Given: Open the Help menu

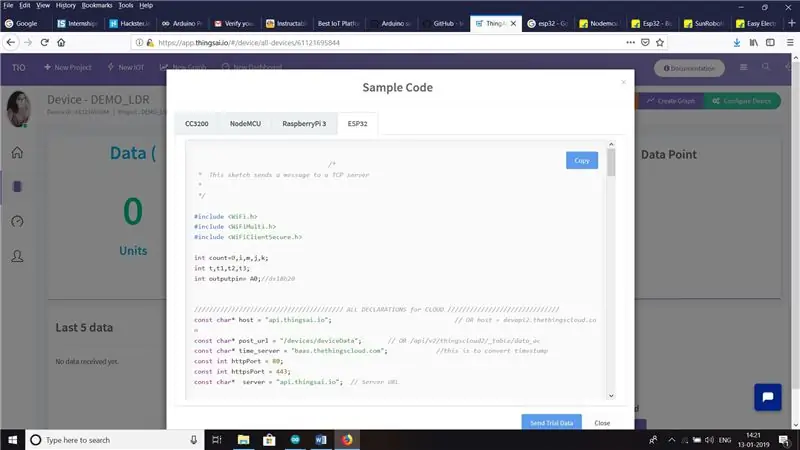Looking at the screenshot, I should [146, 5].
